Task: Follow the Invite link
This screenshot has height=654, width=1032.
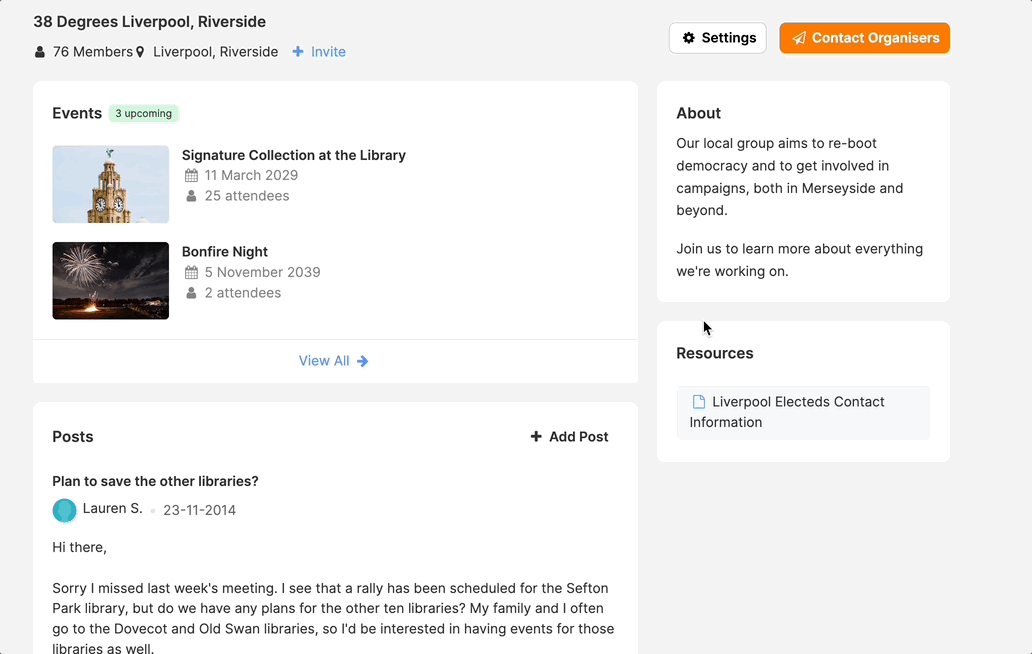Action: click(328, 52)
